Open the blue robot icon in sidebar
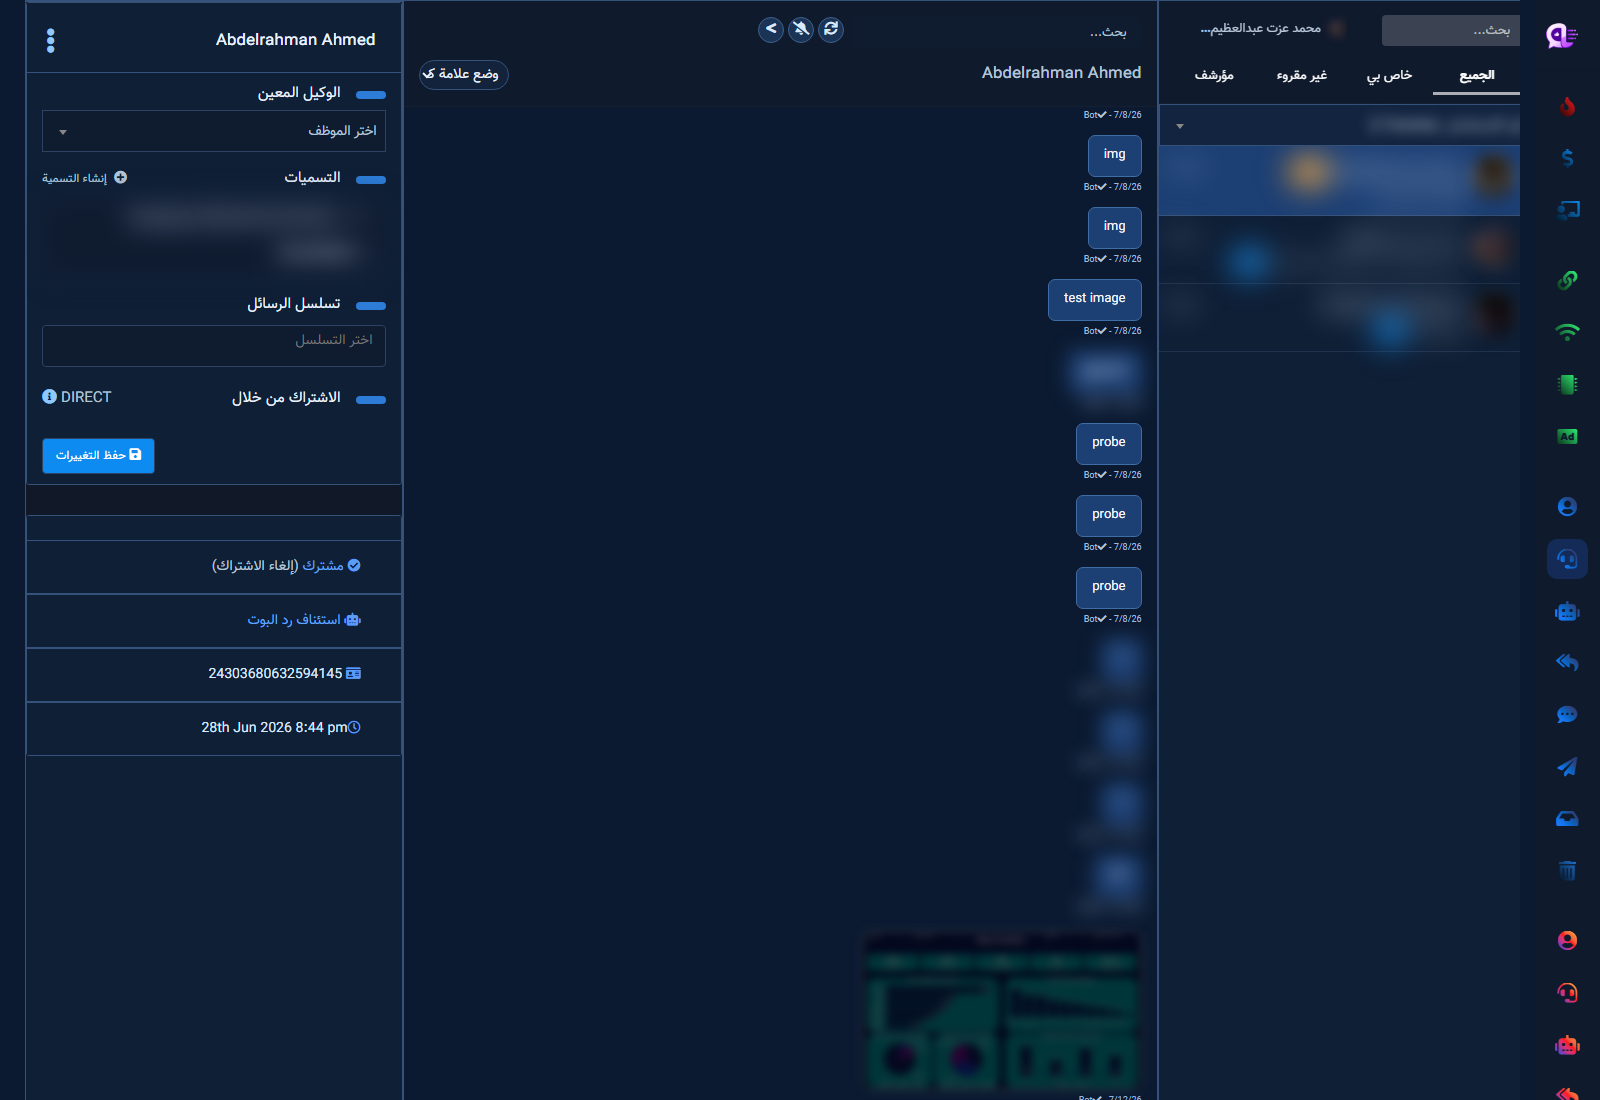1600x1100 pixels. [x=1567, y=611]
